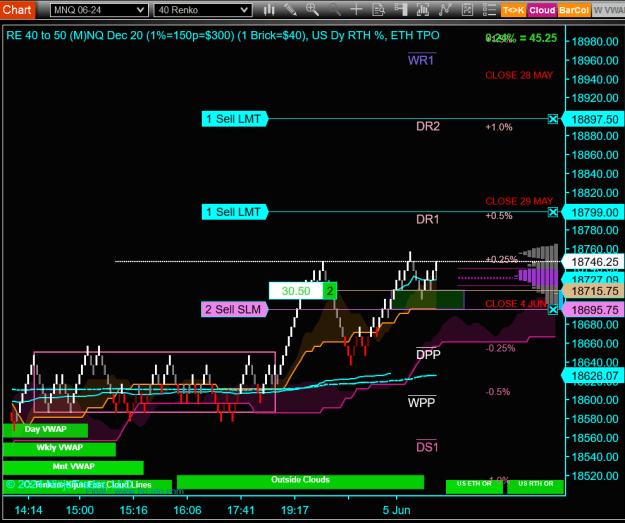Click the 18715.75 entry price flag
This screenshot has width=625, height=523.
593,291
